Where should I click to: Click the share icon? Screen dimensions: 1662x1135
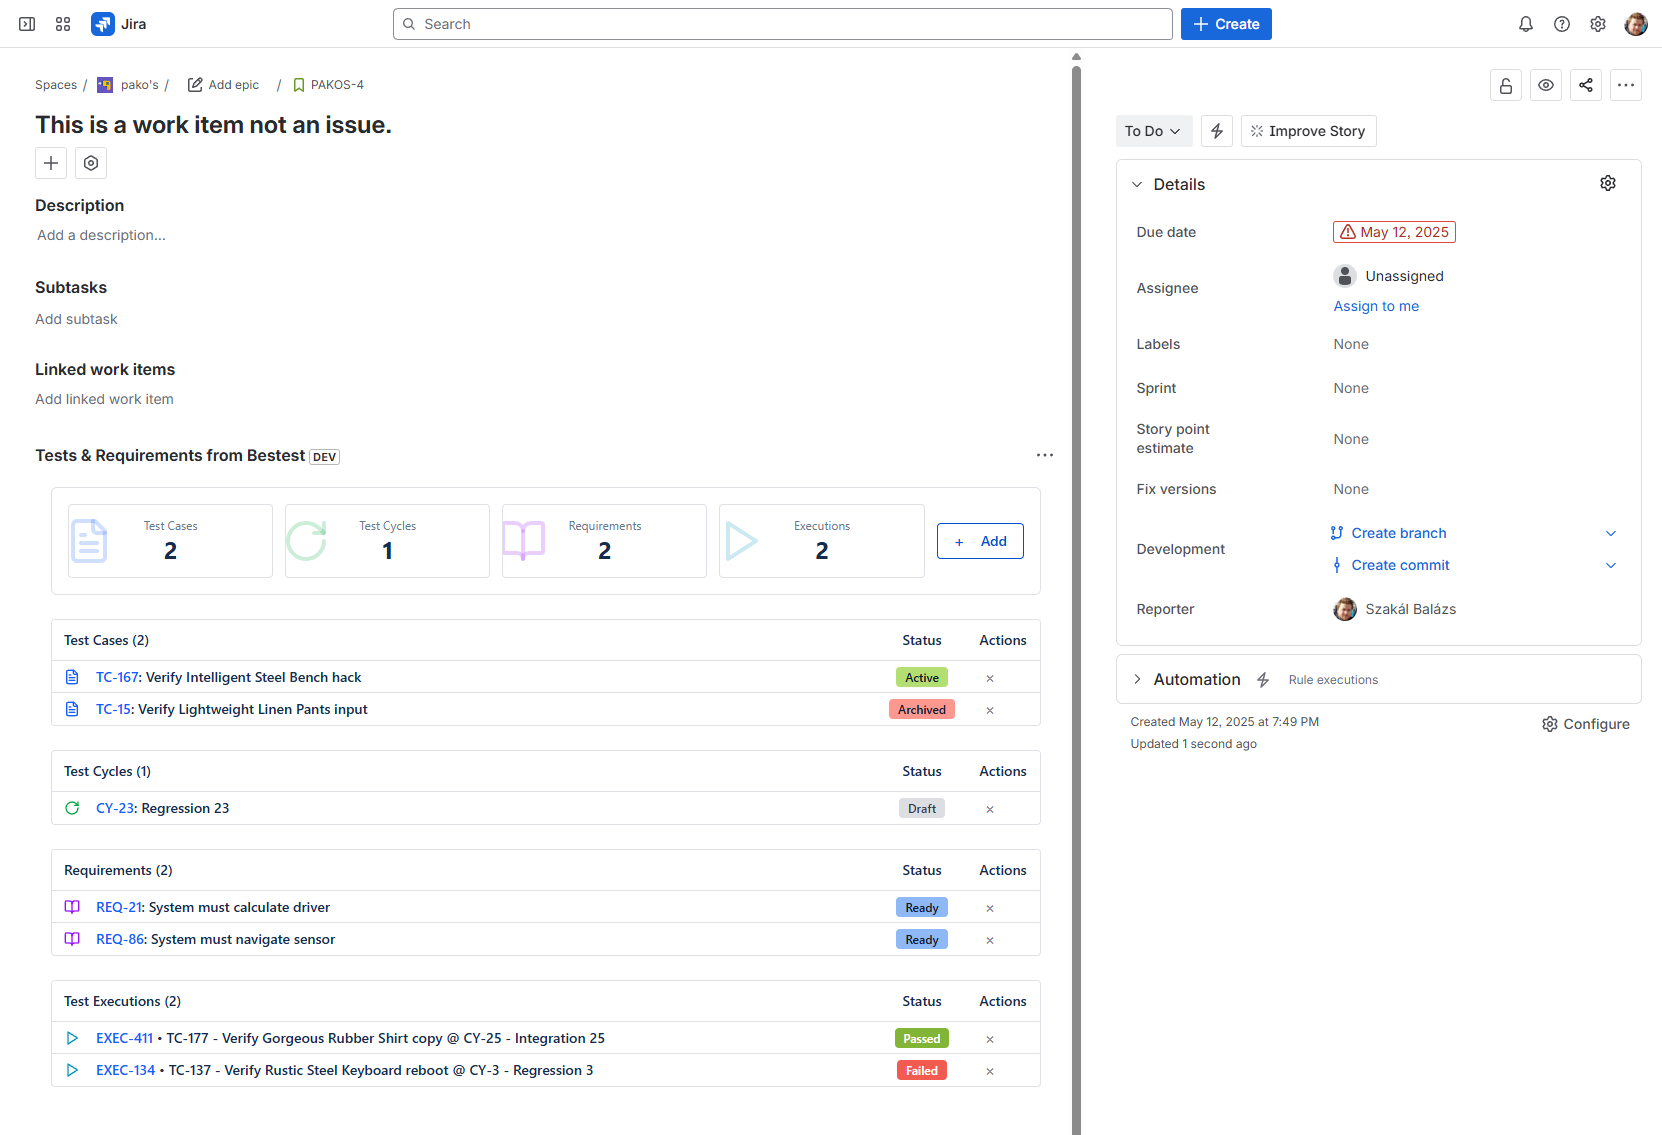coord(1585,85)
